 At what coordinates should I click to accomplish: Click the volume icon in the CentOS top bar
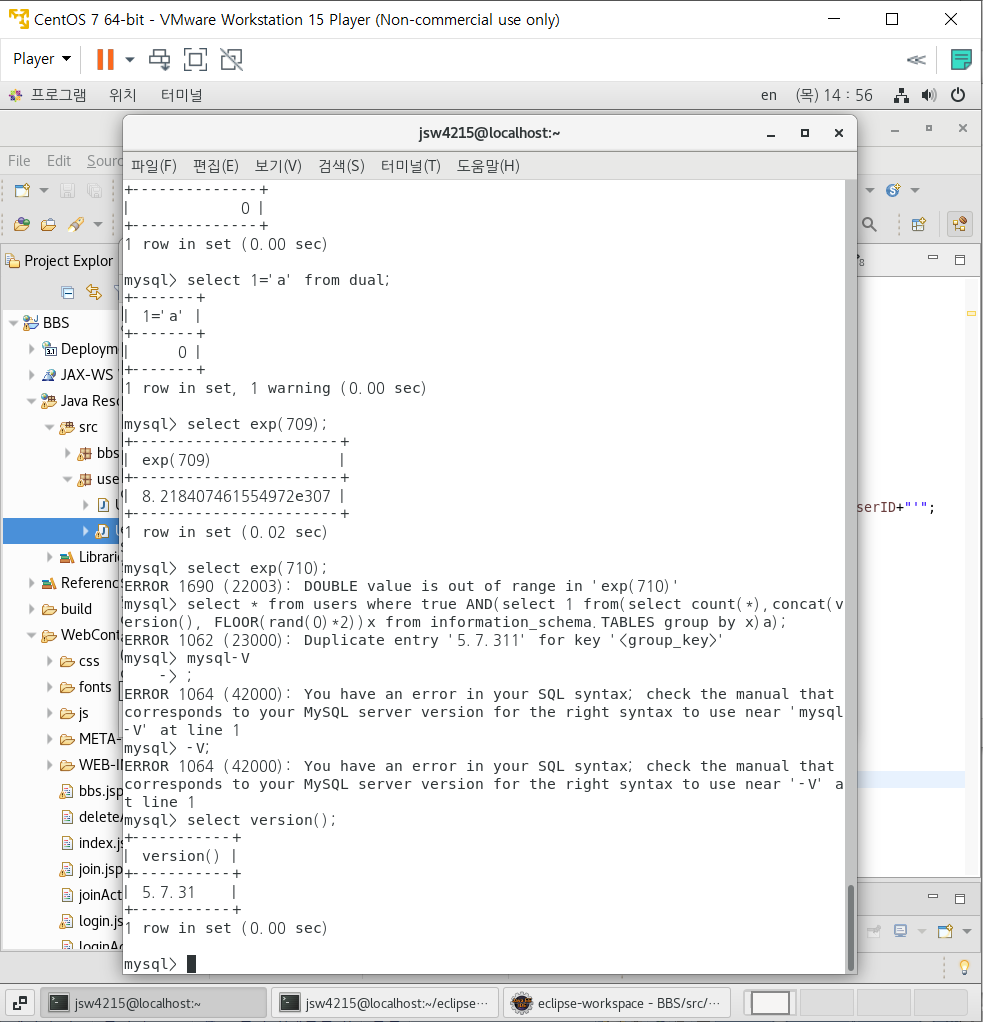click(x=929, y=94)
